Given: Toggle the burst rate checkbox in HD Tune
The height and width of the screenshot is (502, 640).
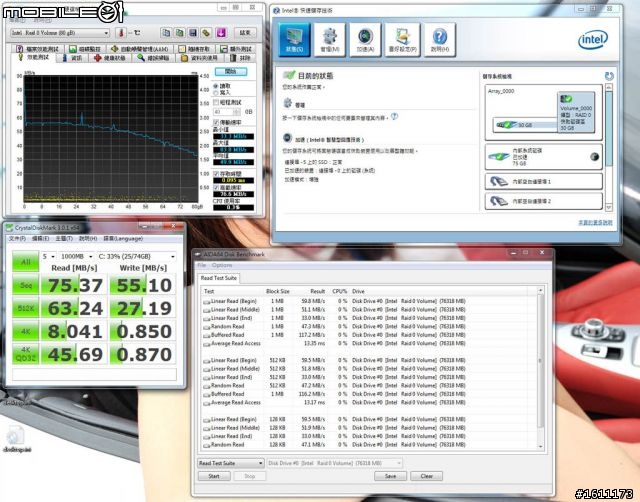Looking at the screenshot, I should tap(216, 187).
